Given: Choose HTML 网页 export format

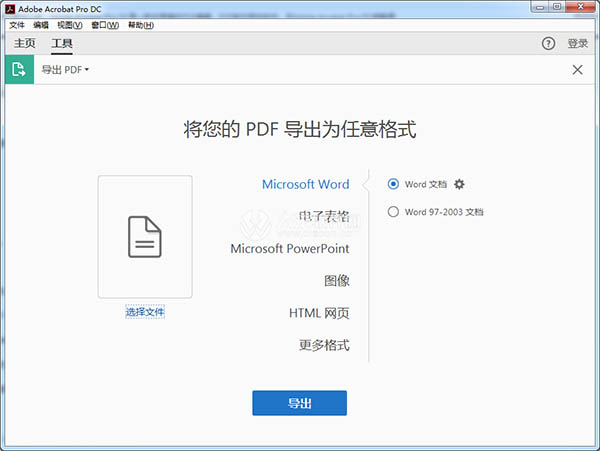Looking at the screenshot, I should point(319,313).
